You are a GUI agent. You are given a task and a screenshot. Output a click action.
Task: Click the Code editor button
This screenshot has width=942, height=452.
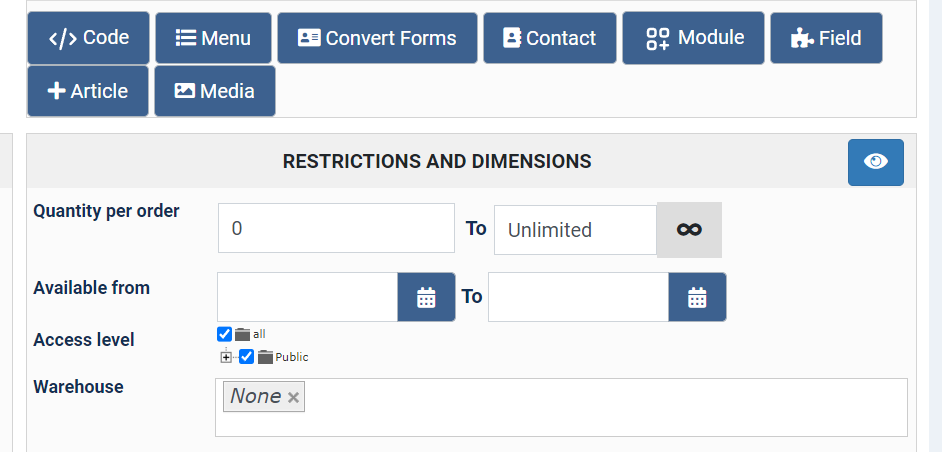click(88, 38)
